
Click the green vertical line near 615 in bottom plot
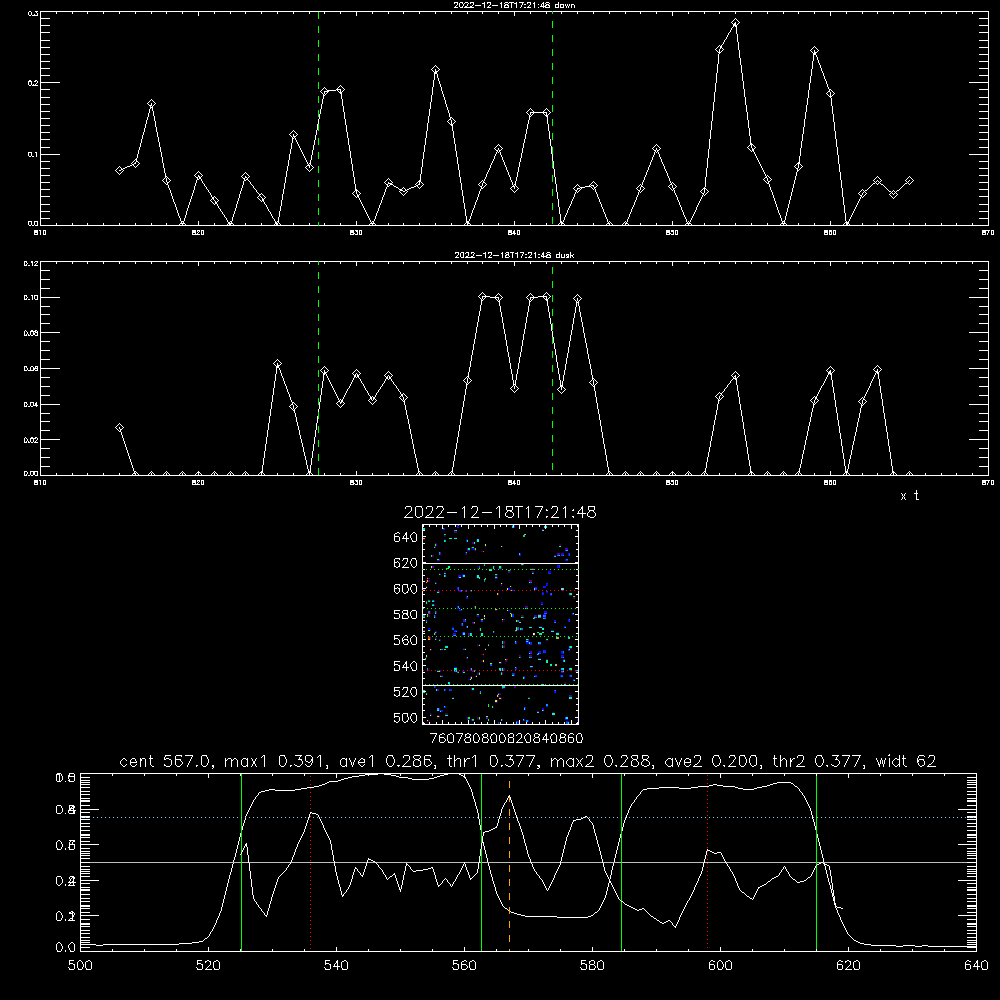[816, 861]
